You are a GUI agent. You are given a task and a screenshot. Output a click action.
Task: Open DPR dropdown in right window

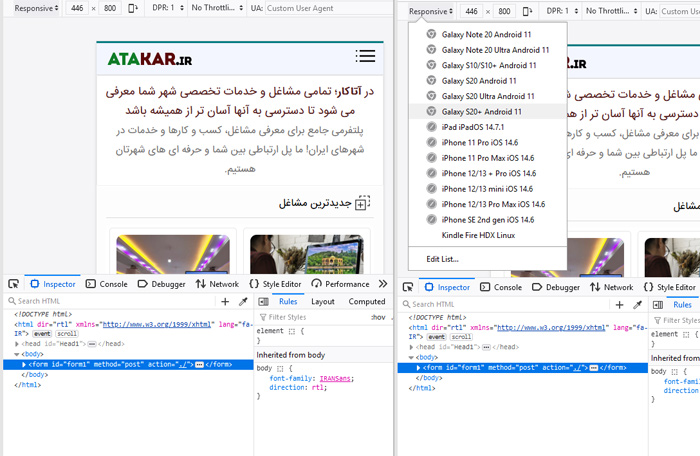click(x=562, y=11)
